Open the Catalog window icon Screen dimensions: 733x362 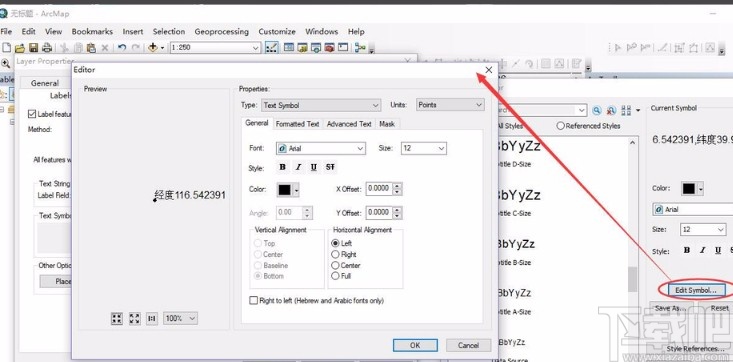(302, 48)
